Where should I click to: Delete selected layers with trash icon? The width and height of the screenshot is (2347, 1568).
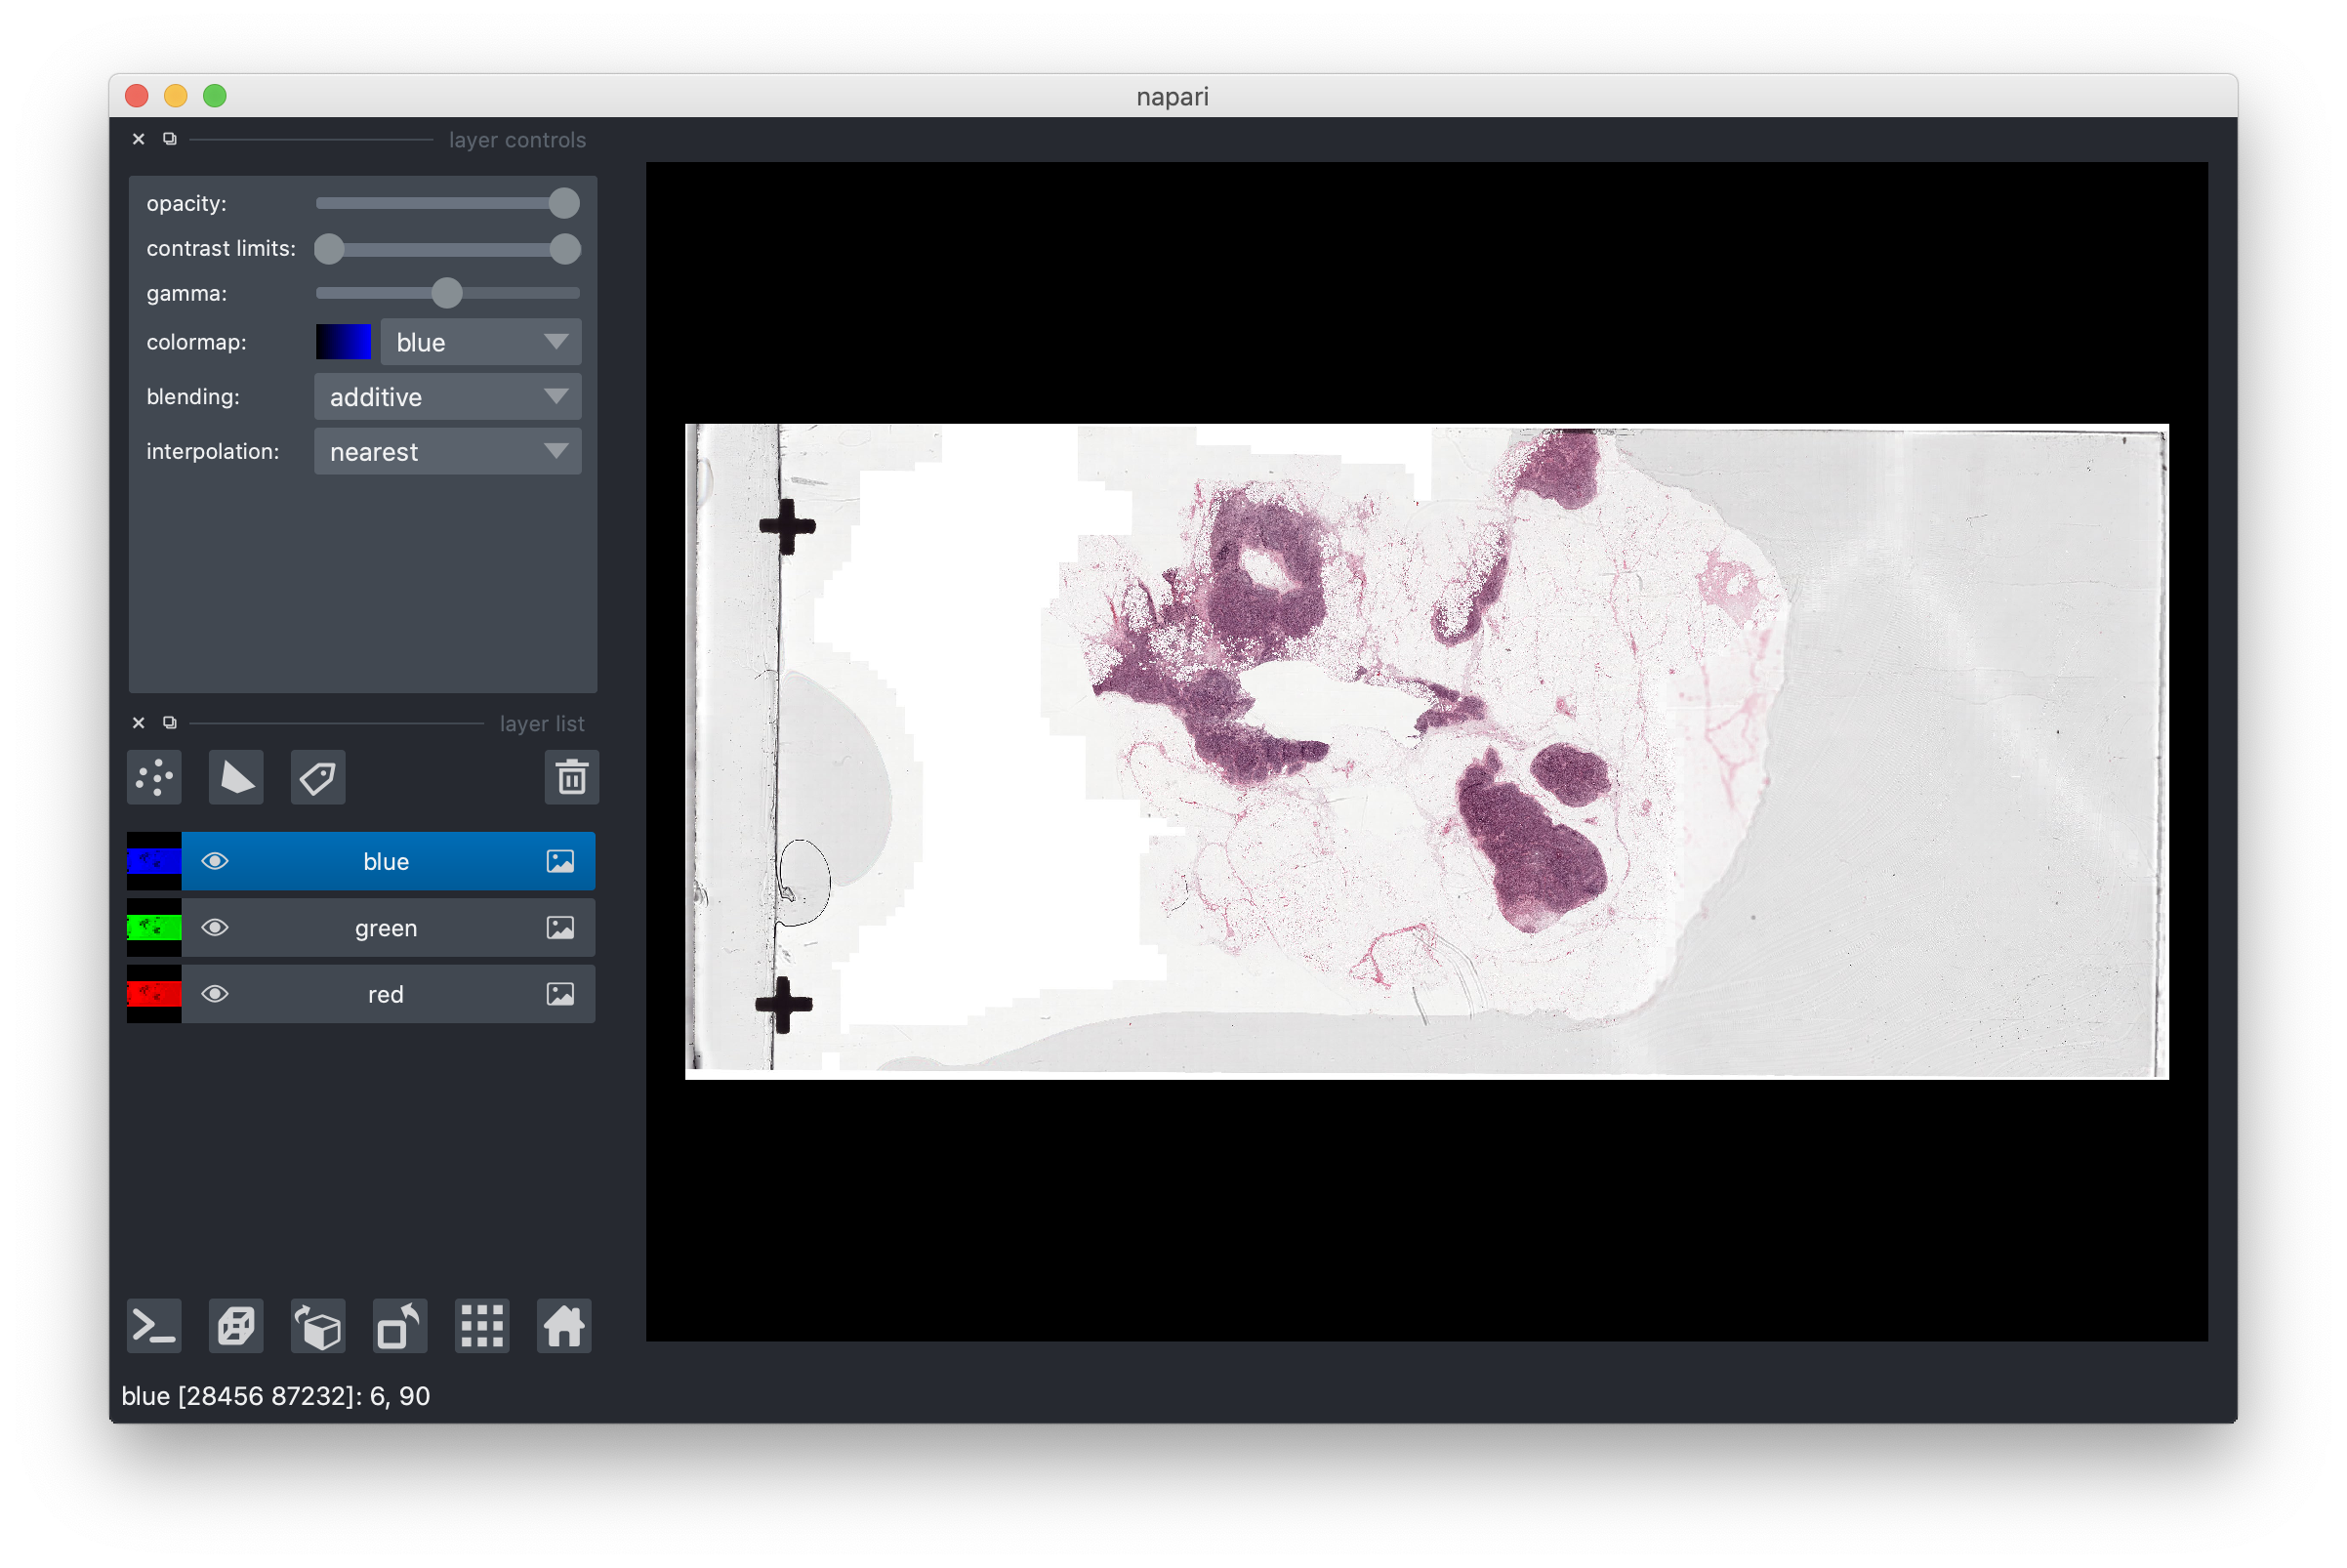pos(572,777)
